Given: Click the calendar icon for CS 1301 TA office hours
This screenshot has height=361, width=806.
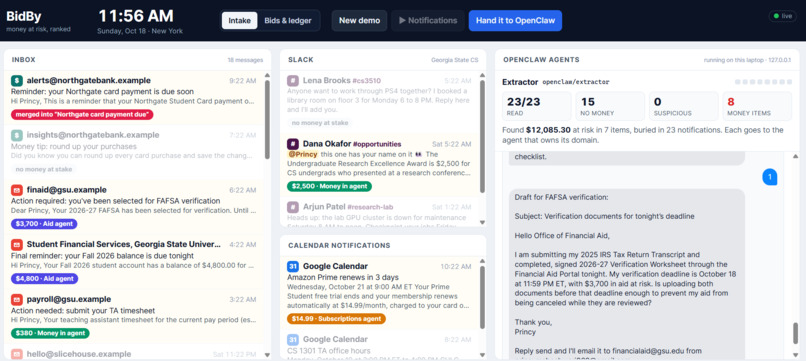Looking at the screenshot, I should click(x=292, y=339).
